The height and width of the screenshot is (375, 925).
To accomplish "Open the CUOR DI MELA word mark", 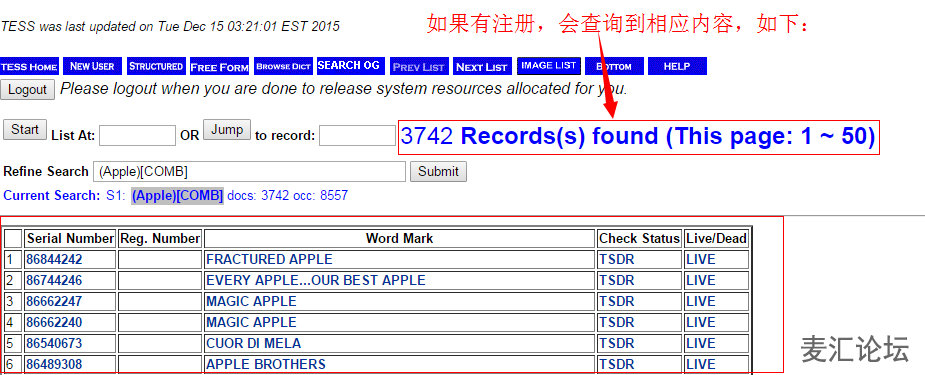I will [253, 343].
